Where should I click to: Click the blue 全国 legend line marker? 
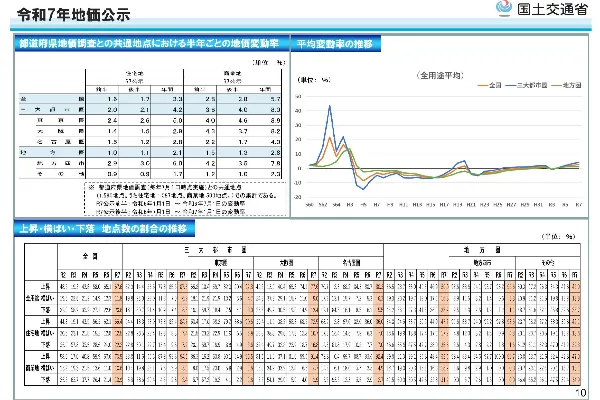[x=480, y=86]
